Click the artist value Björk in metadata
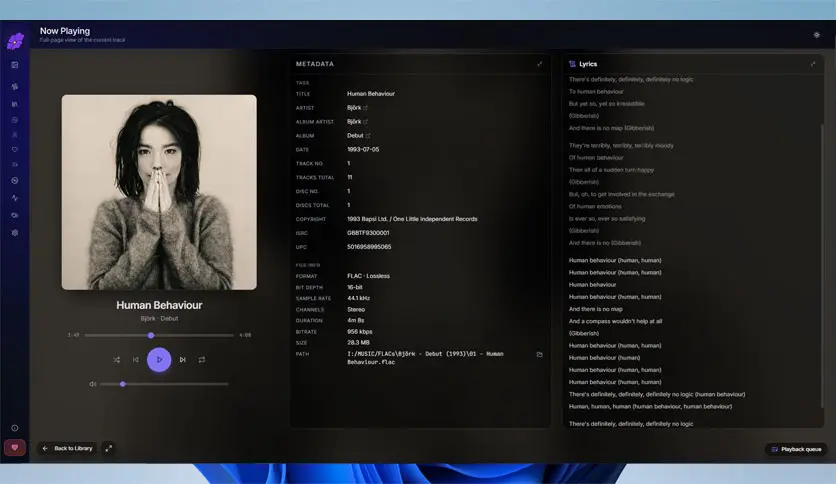836x484 pixels. (354, 108)
